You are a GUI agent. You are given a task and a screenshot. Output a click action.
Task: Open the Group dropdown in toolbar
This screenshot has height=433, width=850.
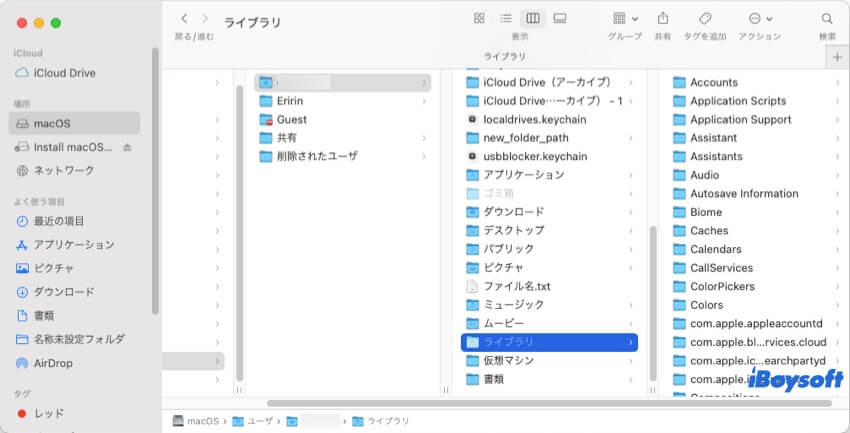(x=625, y=18)
